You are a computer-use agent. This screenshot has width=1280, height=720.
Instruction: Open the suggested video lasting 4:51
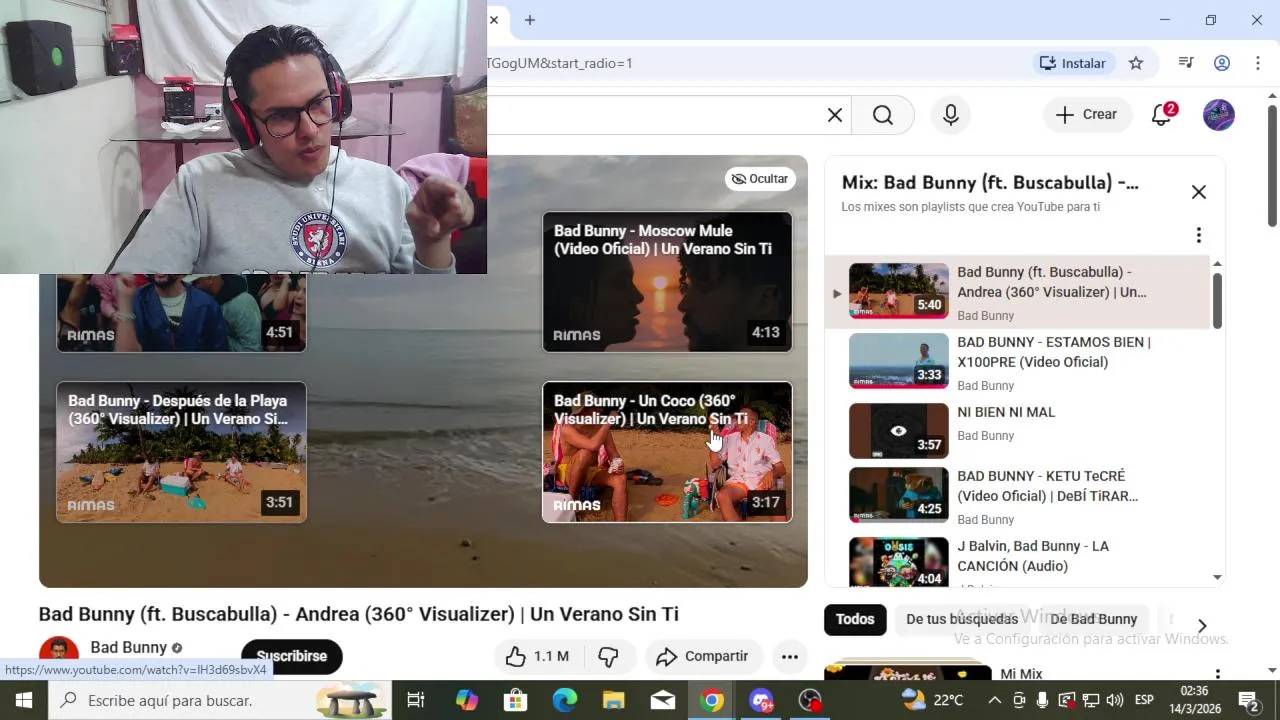(181, 312)
